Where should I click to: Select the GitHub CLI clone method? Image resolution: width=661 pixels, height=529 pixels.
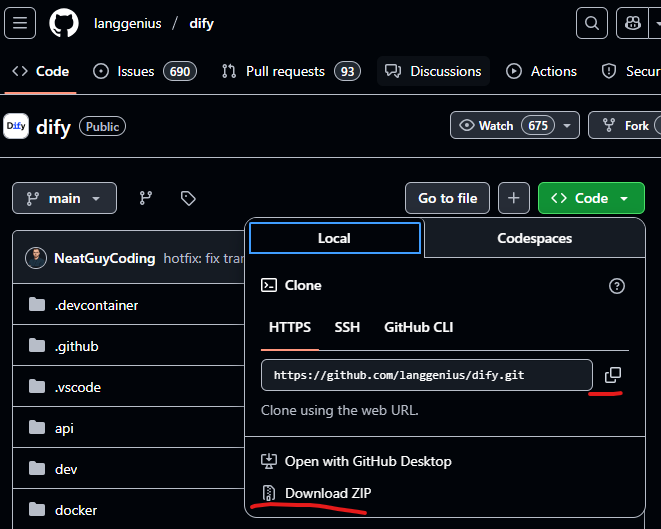click(x=419, y=328)
